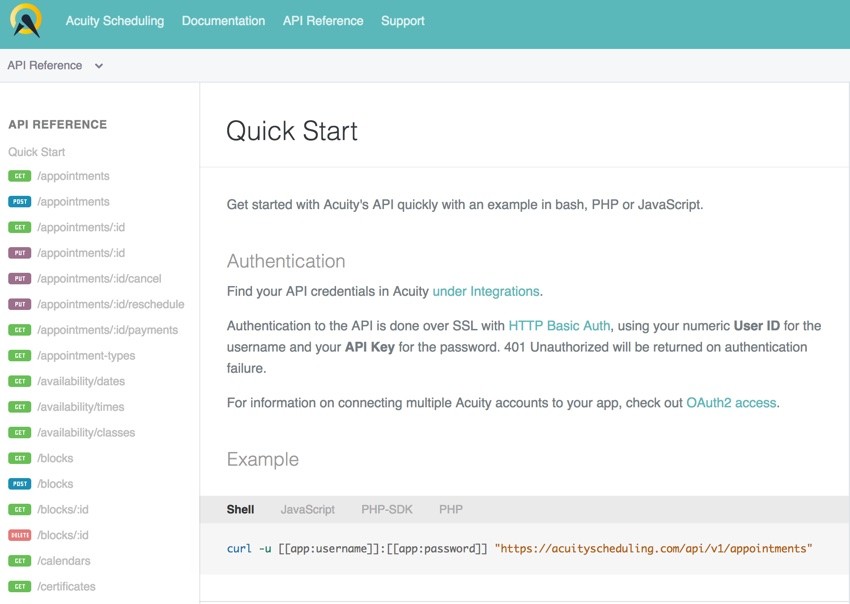Open /appointments/:id/reschedule endpoint text

[111, 304]
